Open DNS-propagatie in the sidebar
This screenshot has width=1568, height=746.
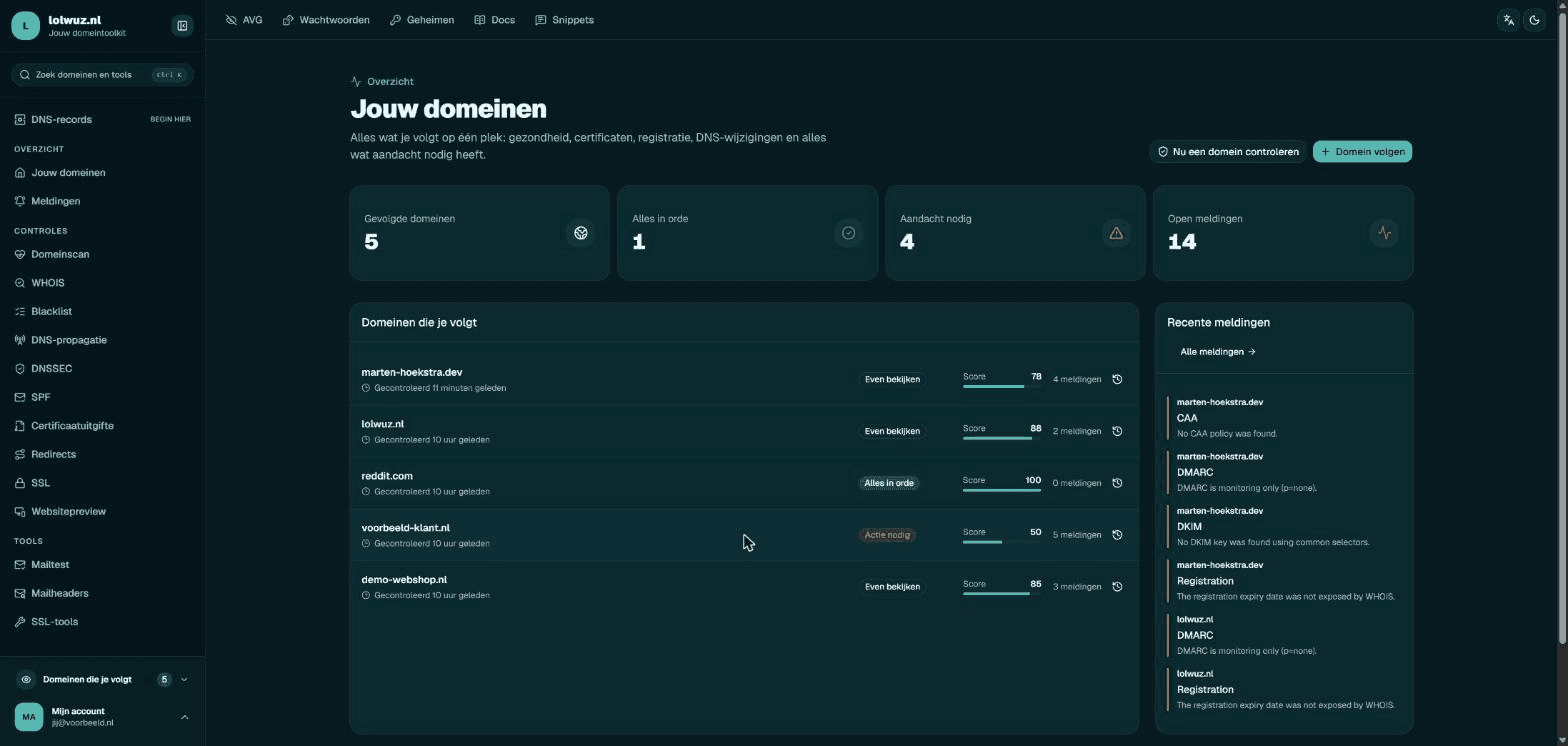[x=102, y=340]
